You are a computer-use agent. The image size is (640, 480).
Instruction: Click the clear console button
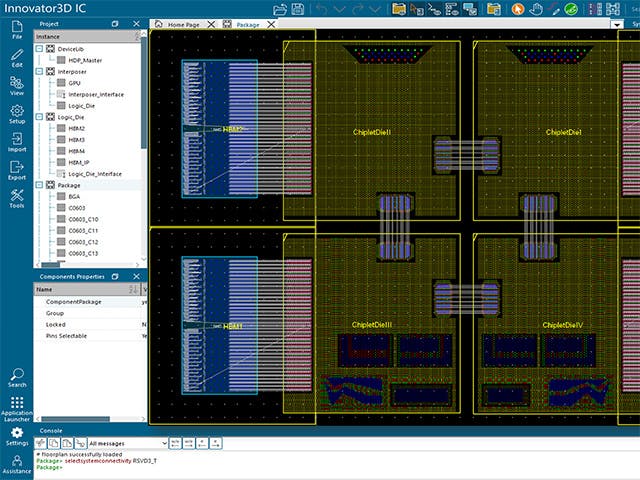(x=40, y=443)
